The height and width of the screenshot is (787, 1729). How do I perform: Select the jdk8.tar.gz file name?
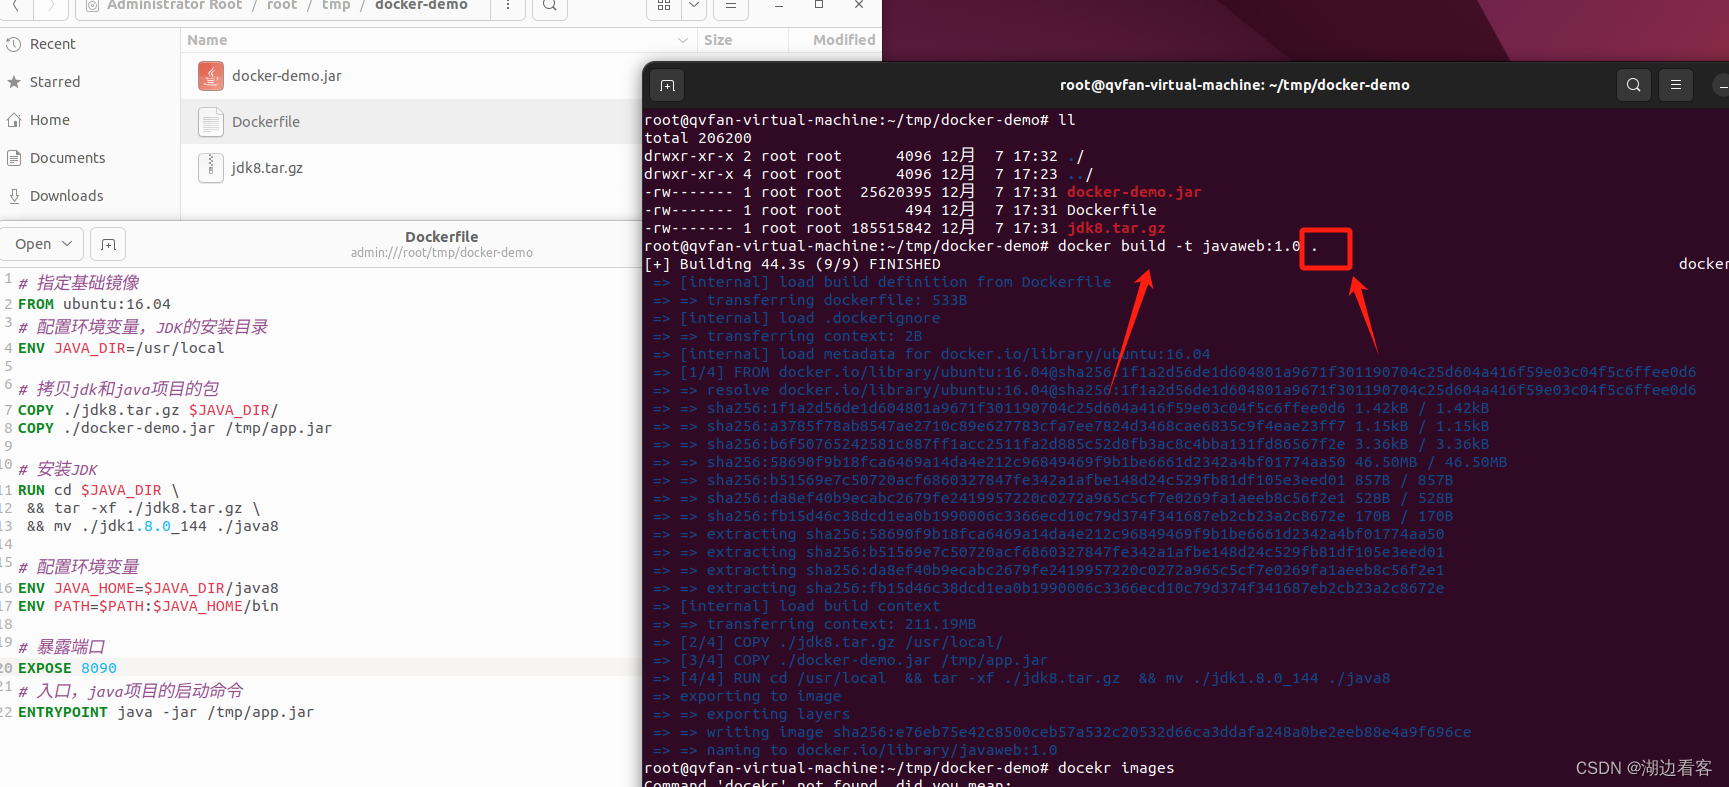[267, 168]
